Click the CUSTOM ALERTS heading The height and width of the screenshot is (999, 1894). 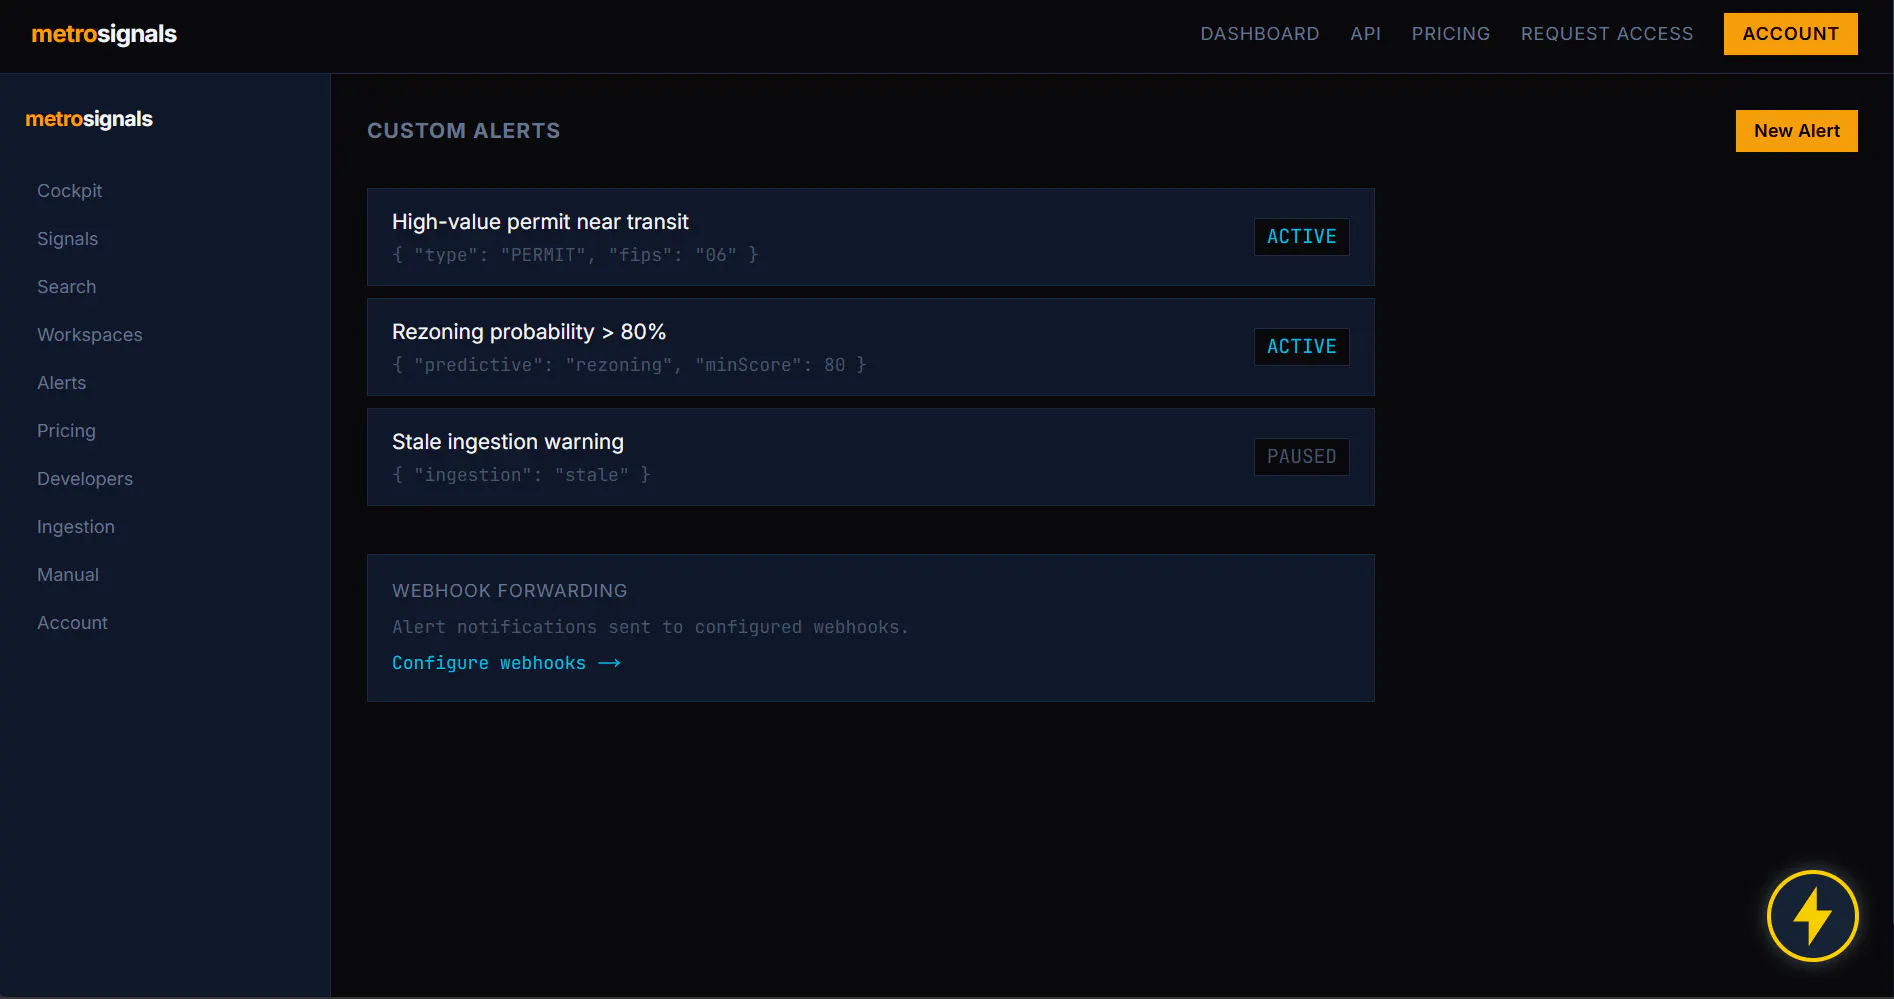pyautogui.click(x=464, y=131)
